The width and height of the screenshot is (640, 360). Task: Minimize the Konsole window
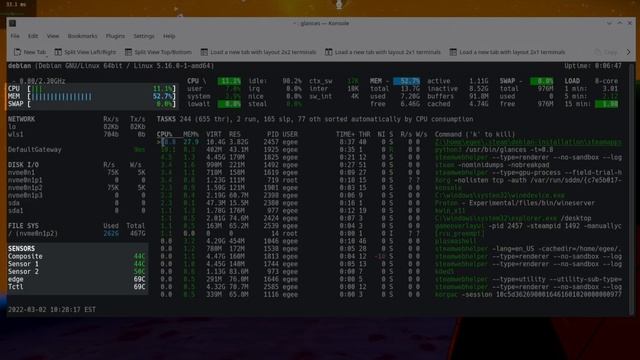[x=609, y=24]
